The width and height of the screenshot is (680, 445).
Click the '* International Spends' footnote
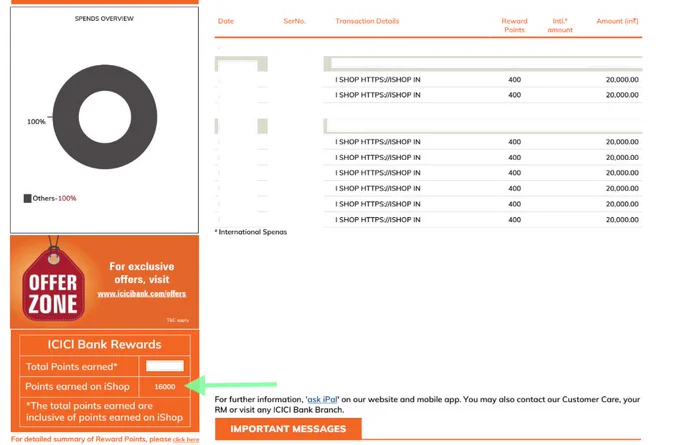coord(251,232)
